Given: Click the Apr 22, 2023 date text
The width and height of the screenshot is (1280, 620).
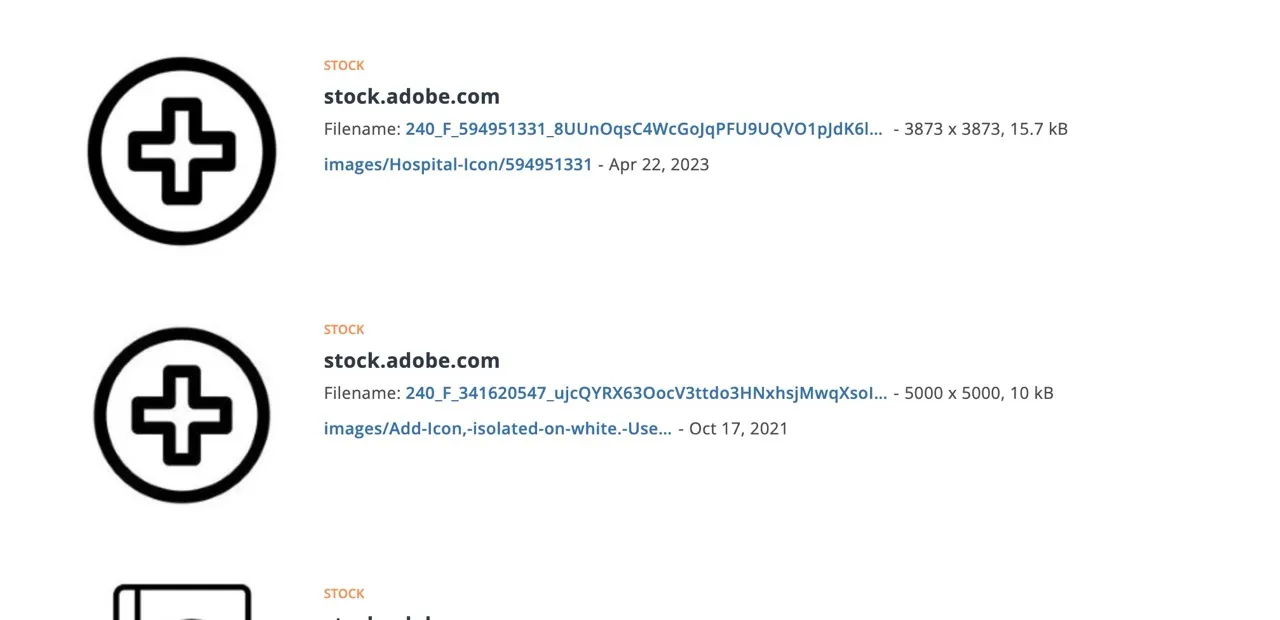Looking at the screenshot, I should click(x=659, y=164).
